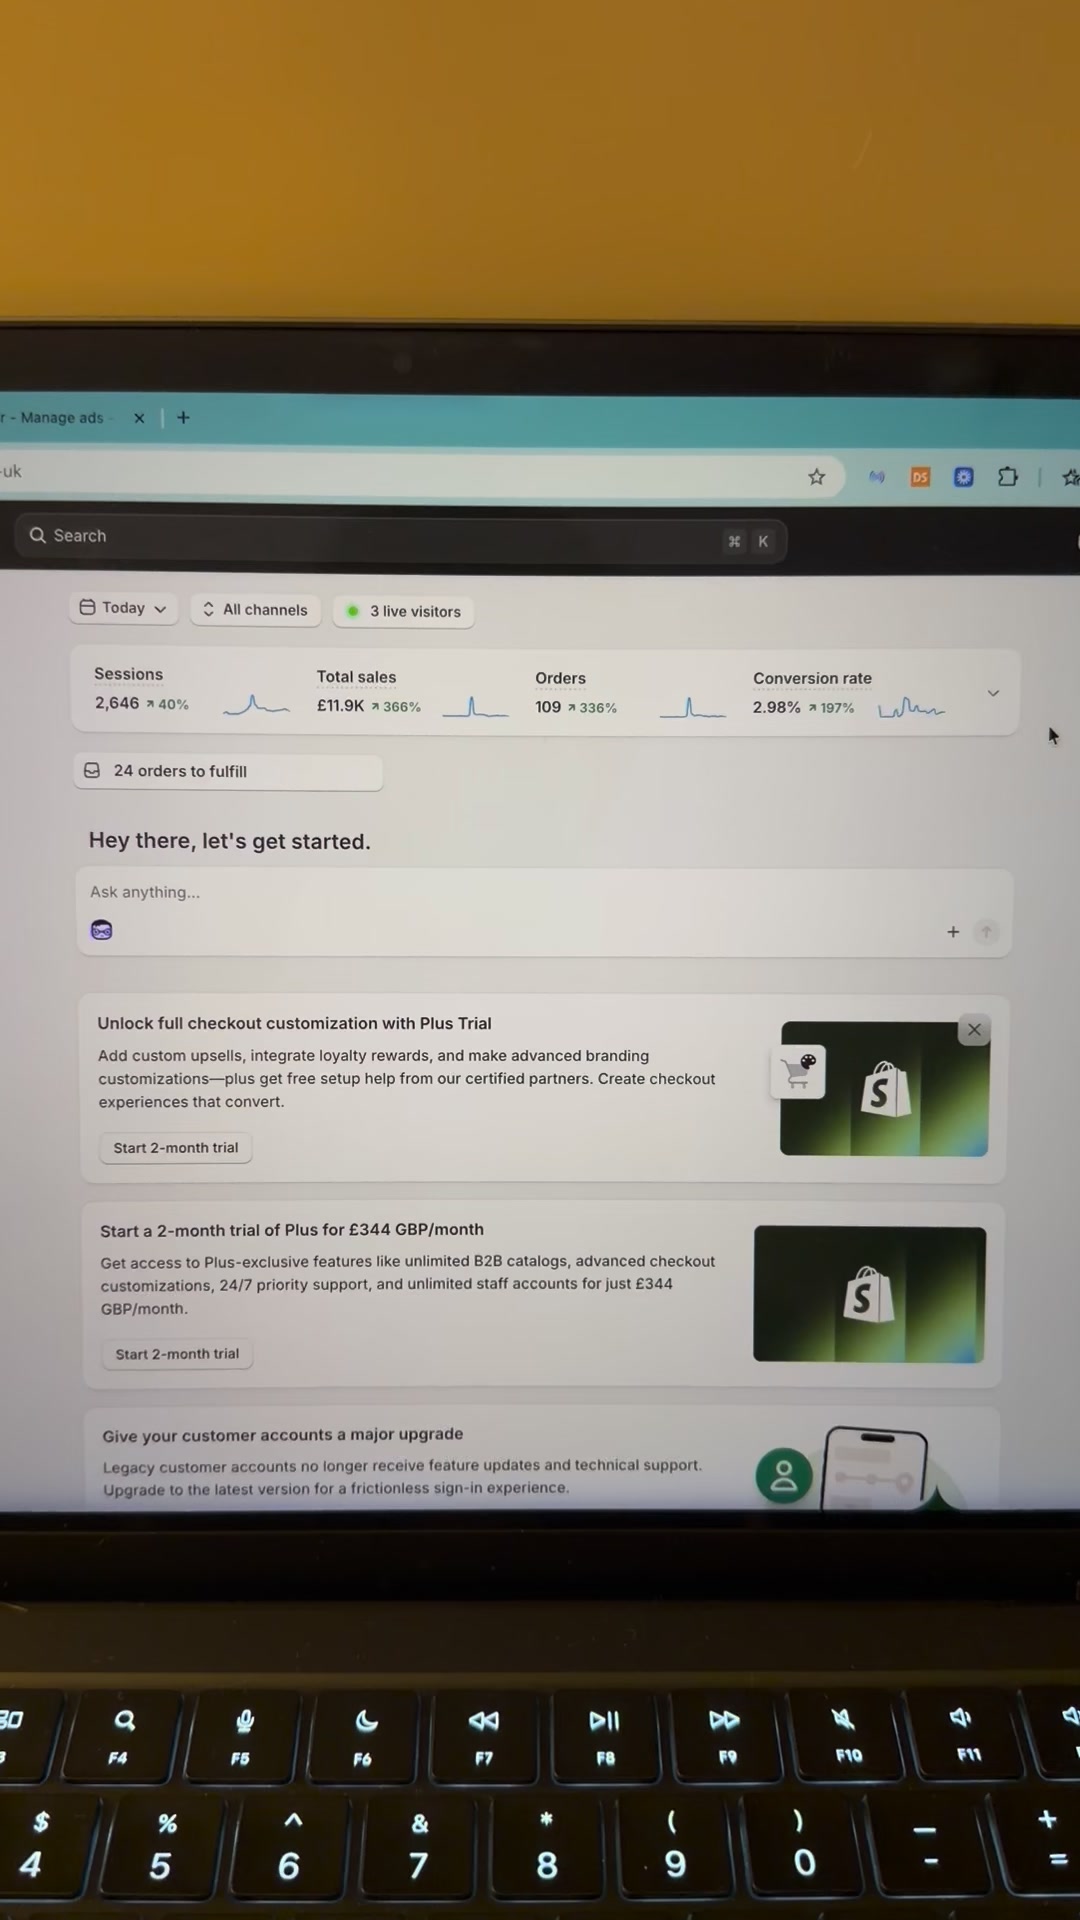
Task: Open "24 orders to fulfill"
Action: pos(228,771)
